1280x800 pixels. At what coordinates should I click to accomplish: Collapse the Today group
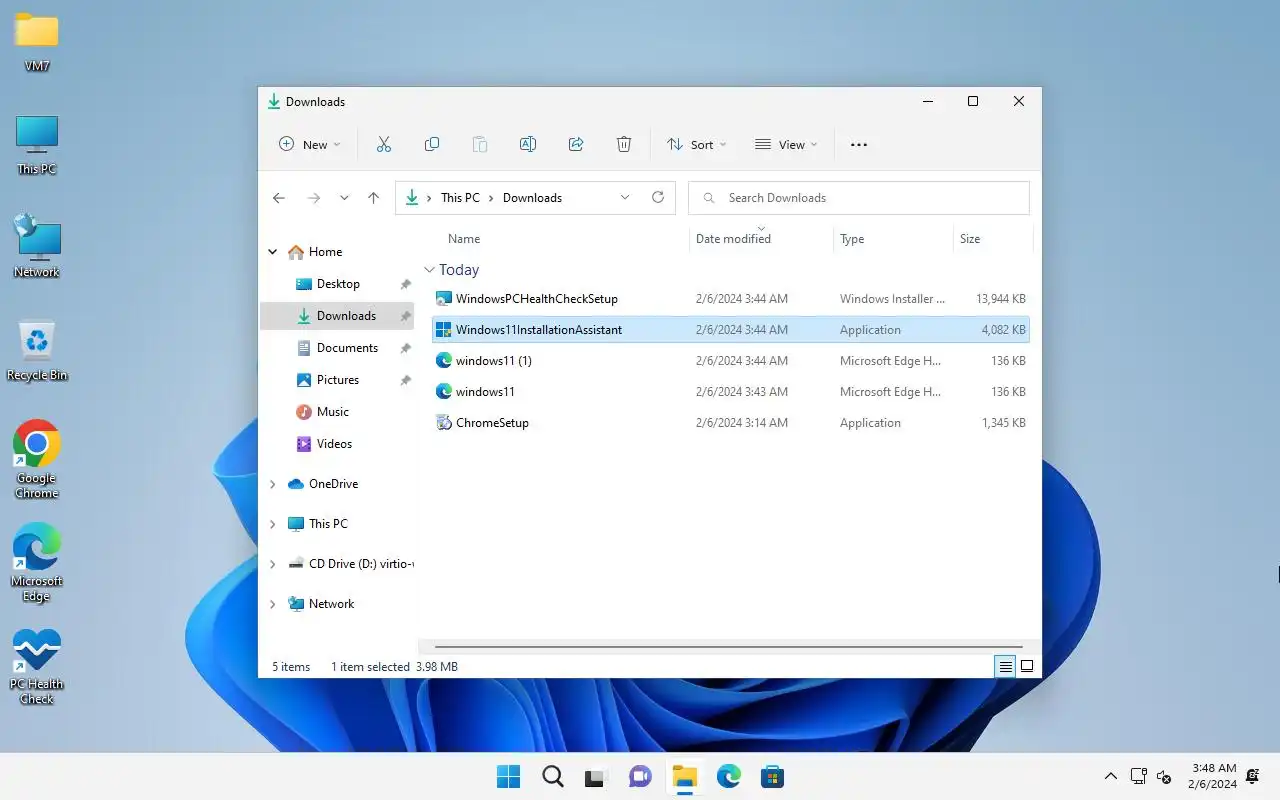click(429, 270)
